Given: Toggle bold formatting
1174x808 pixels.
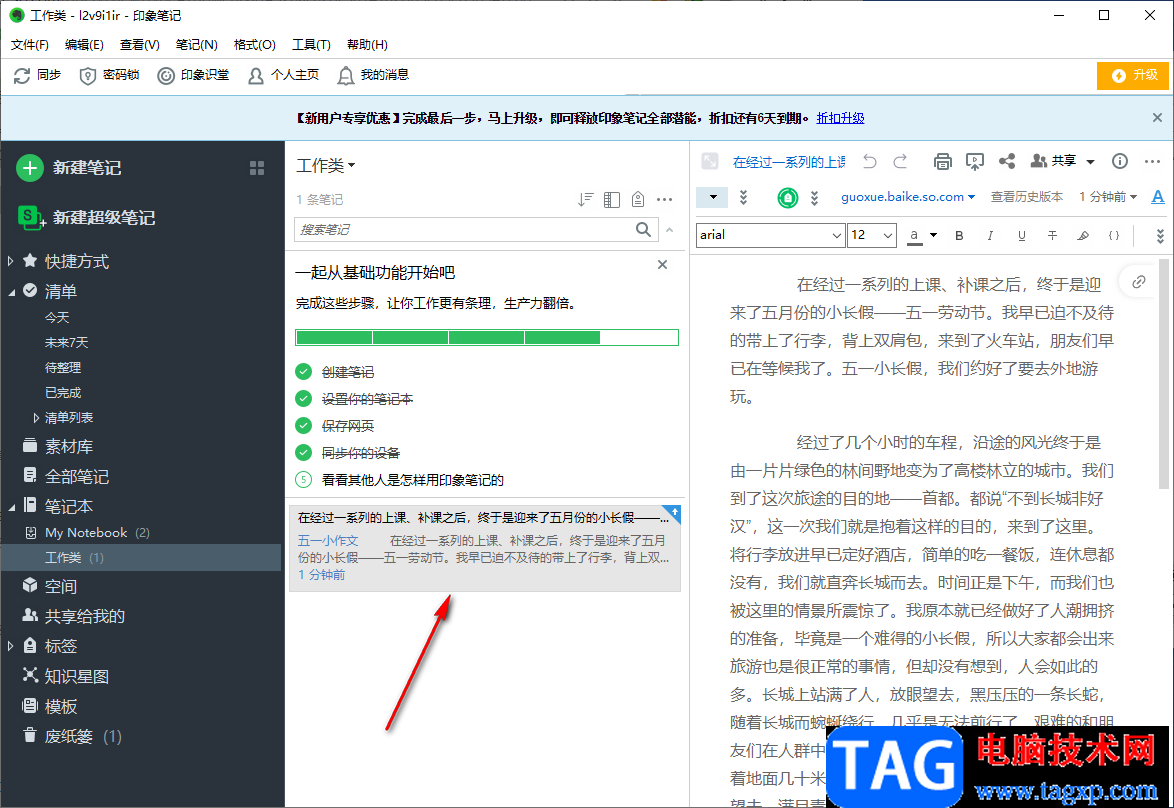Looking at the screenshot, I should pyautogui.click(x=959, y=235).
